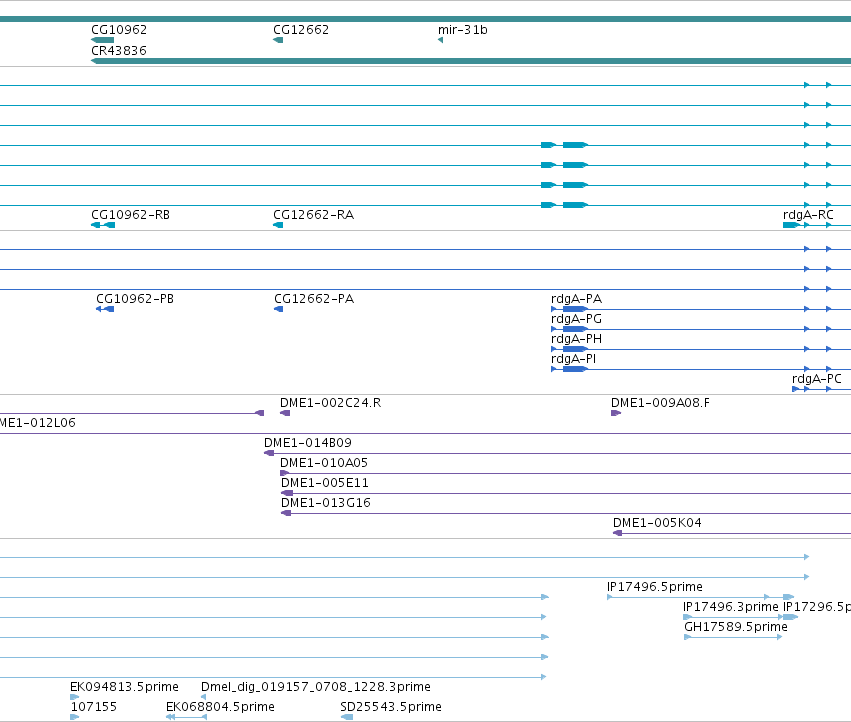Image resolution: width=851 pixels, height=722 pixels.
Task: Click the SD25543.5prime feature glyph
Action: (x=347, y=717)
